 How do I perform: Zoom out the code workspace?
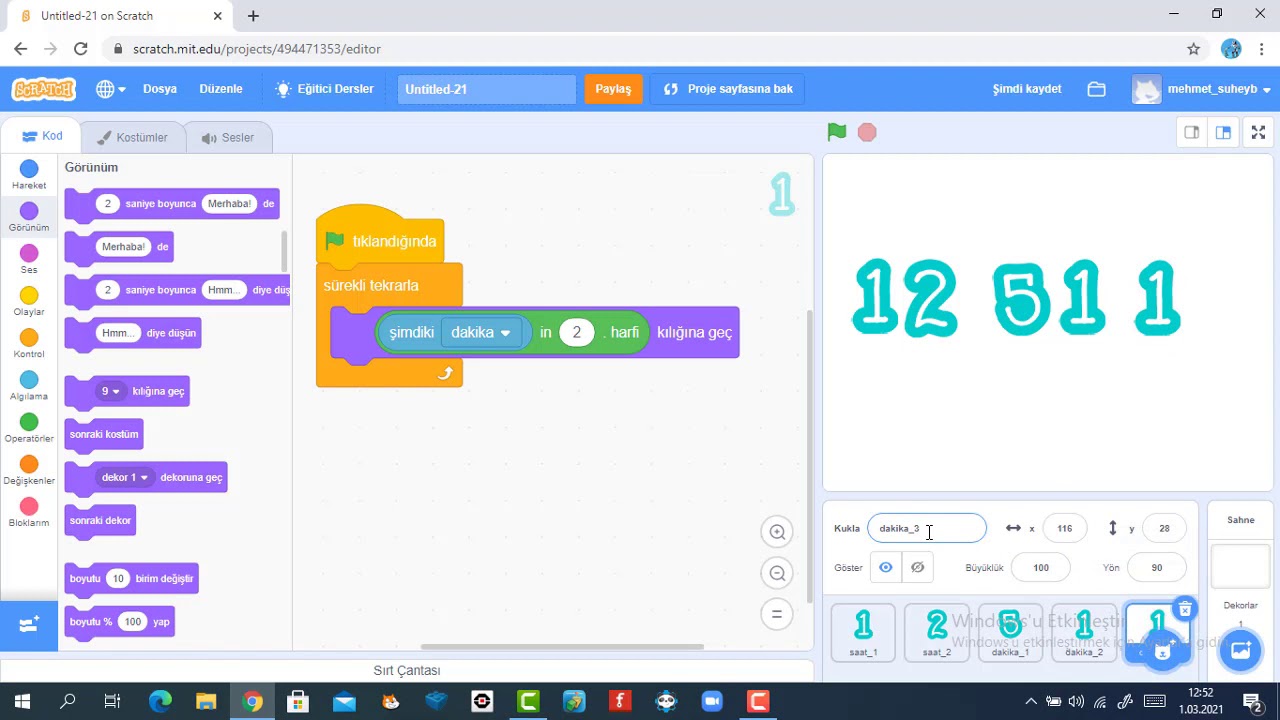(777, 573)
